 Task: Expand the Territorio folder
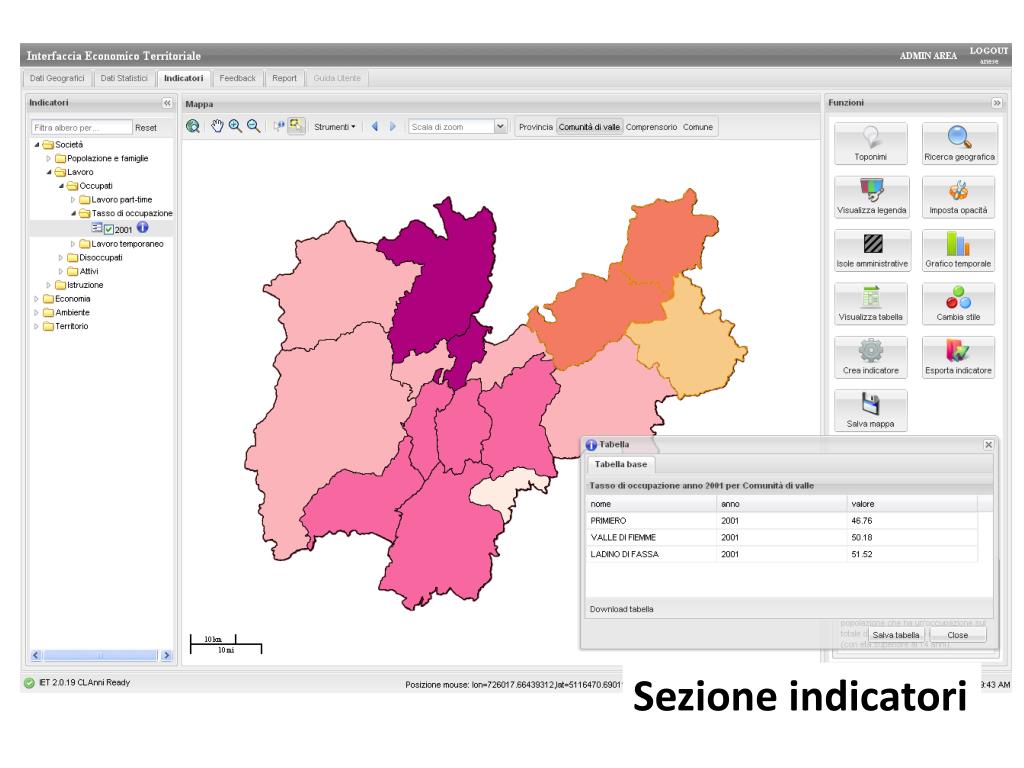tap(37, 327)
